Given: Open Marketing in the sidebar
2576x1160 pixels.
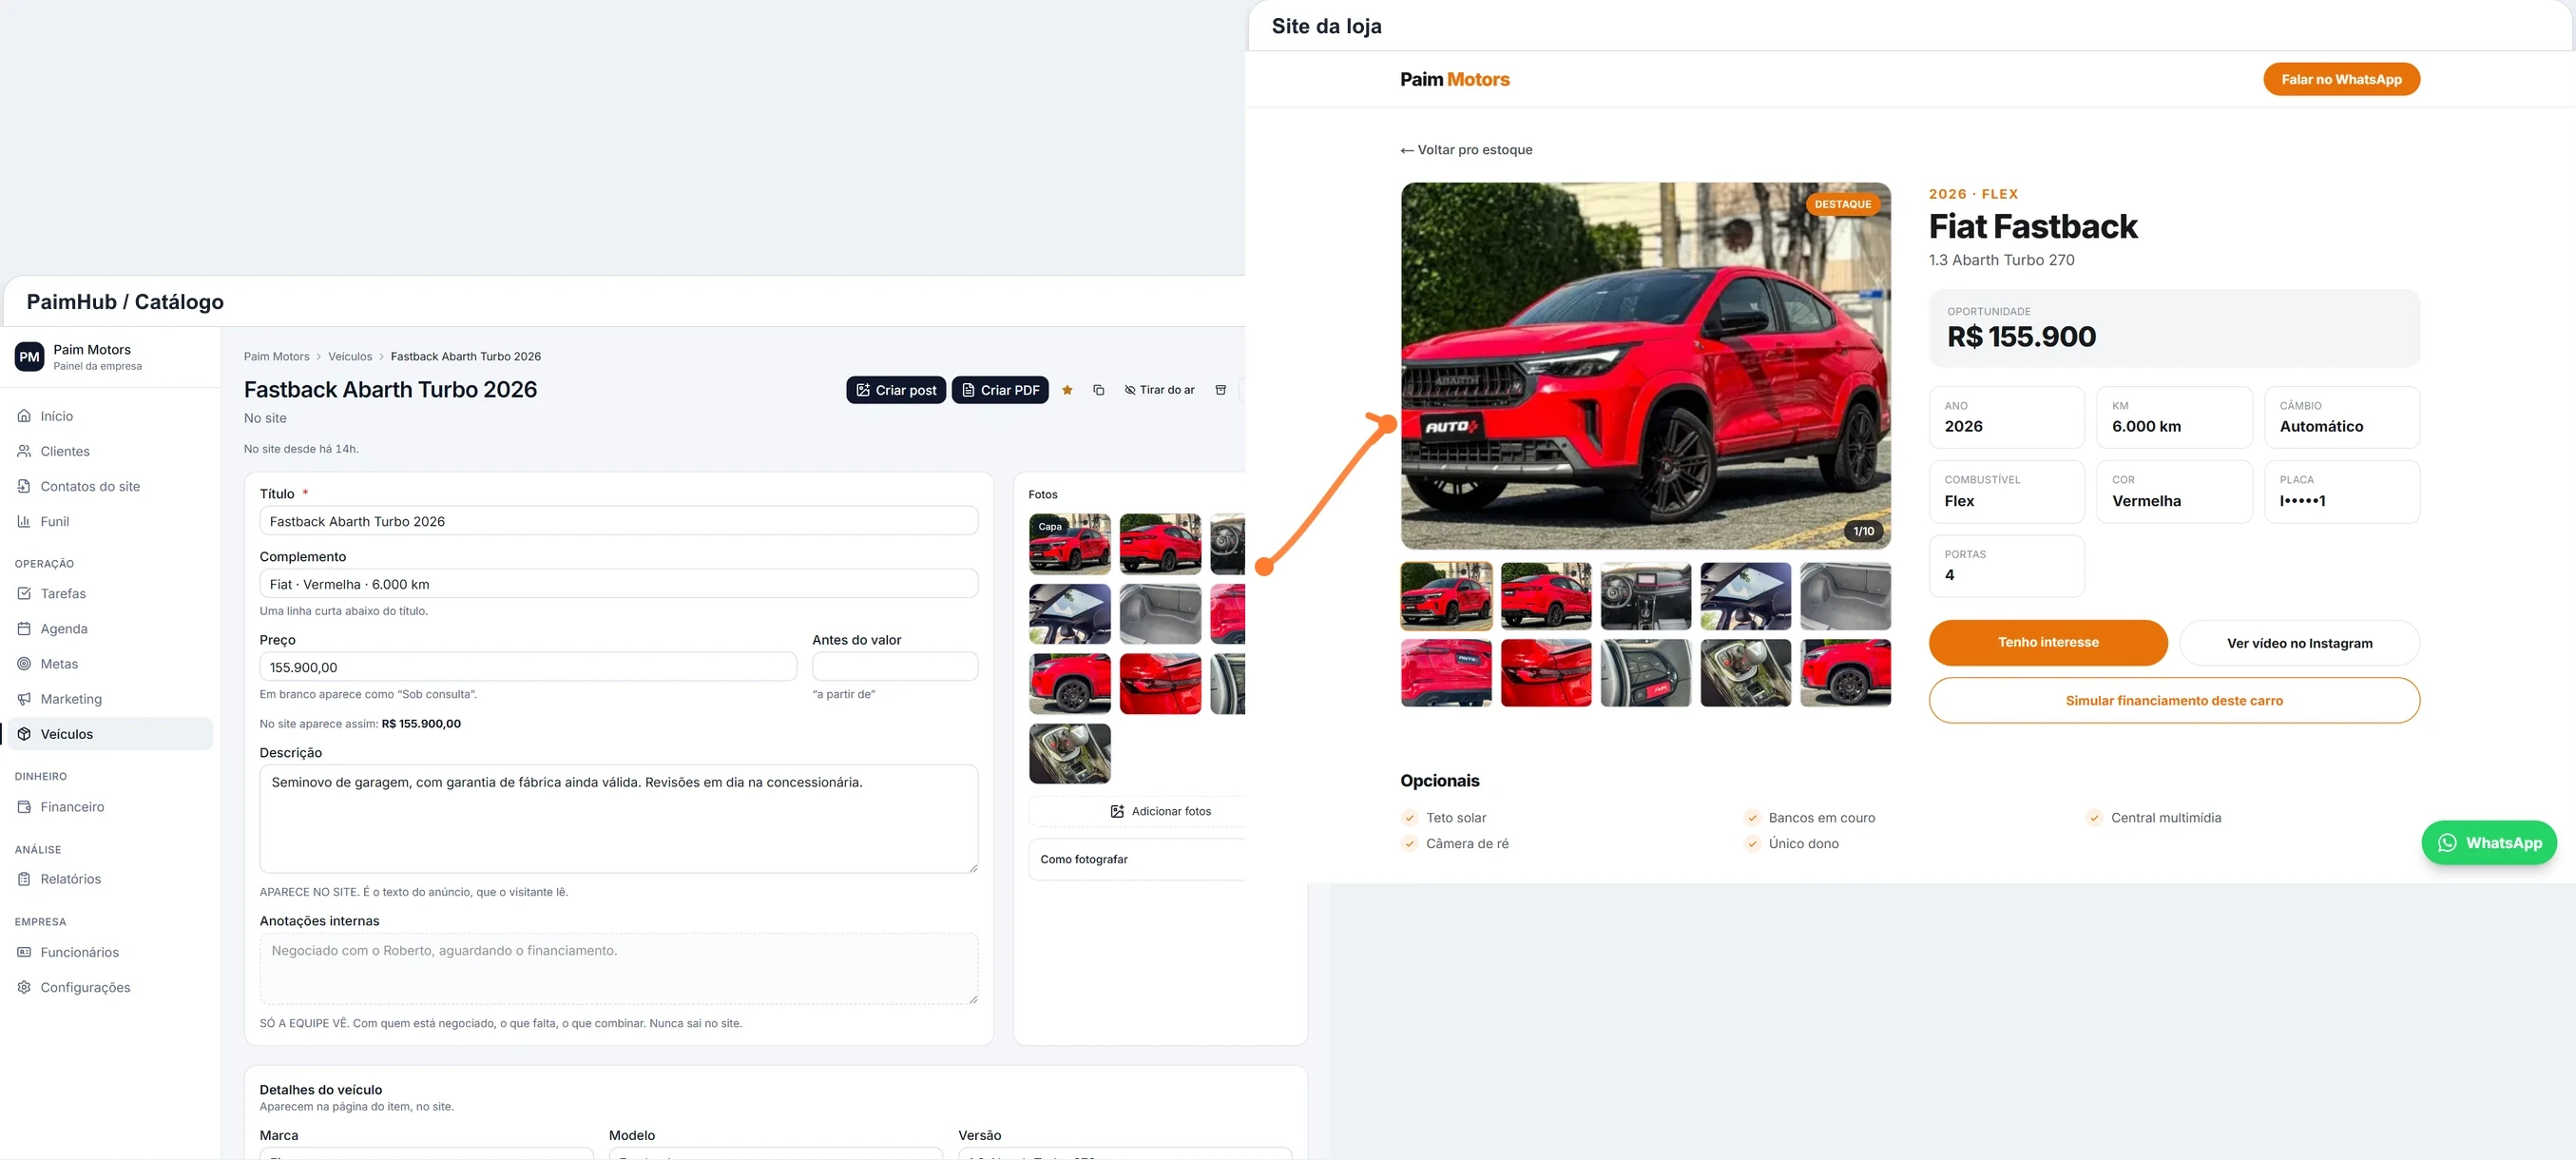Looking at the screenshot, I should tap(110, 698).
